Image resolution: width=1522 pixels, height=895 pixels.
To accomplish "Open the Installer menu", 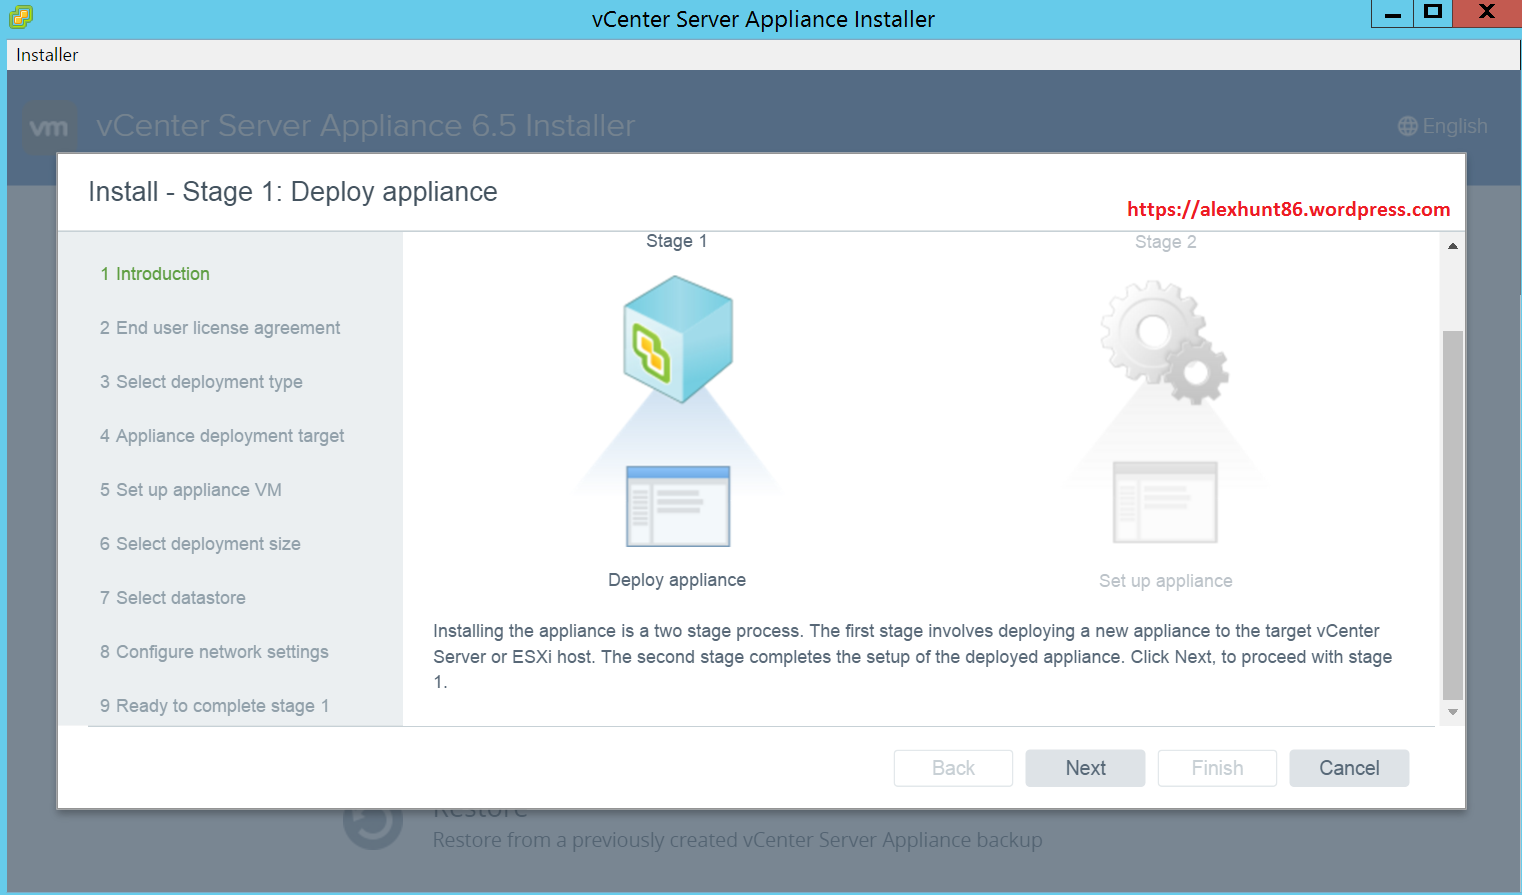I will pos(46,55).
